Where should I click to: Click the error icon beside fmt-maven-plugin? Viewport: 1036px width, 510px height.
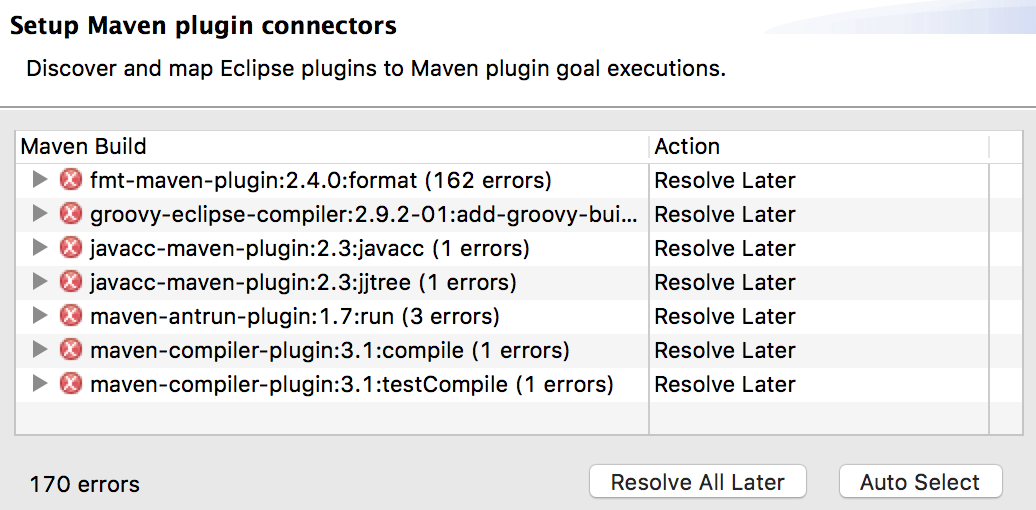click(x=70, y=180)
